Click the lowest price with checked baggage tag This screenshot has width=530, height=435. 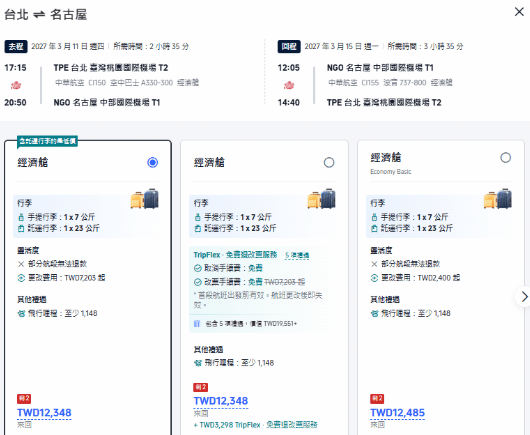[x=47, y=141]
